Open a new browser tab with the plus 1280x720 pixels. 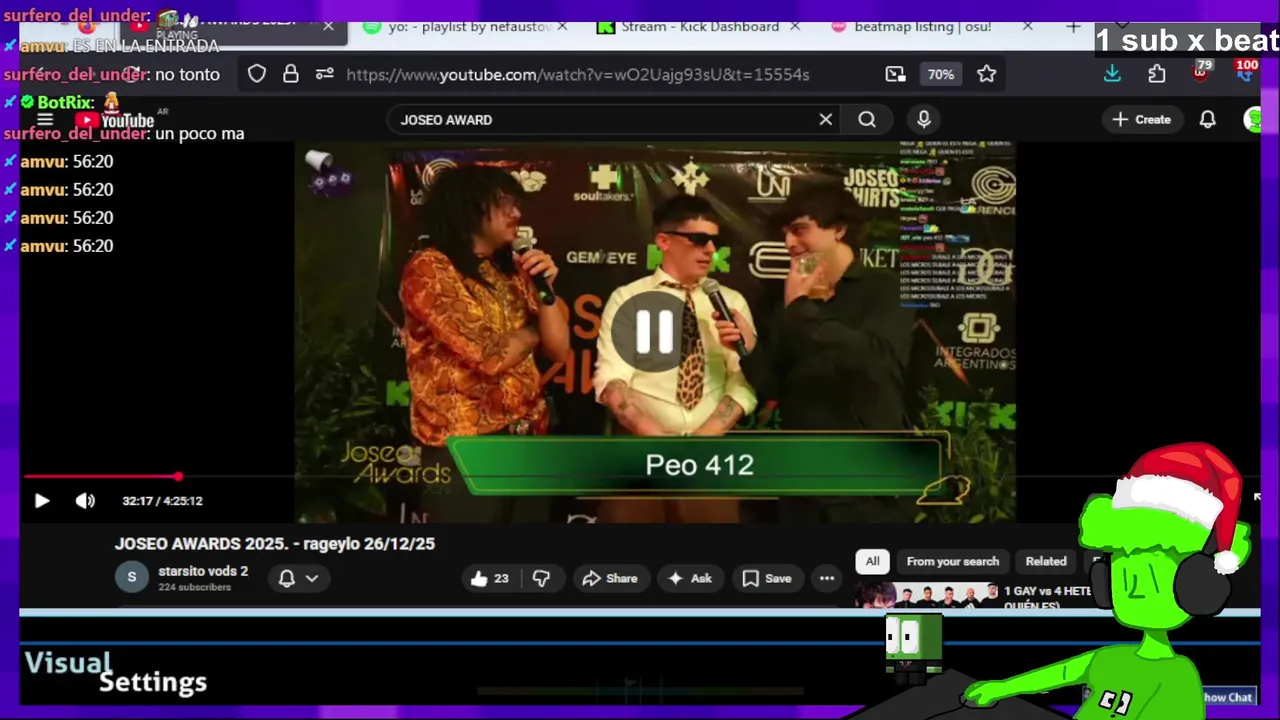point(1073,27)
